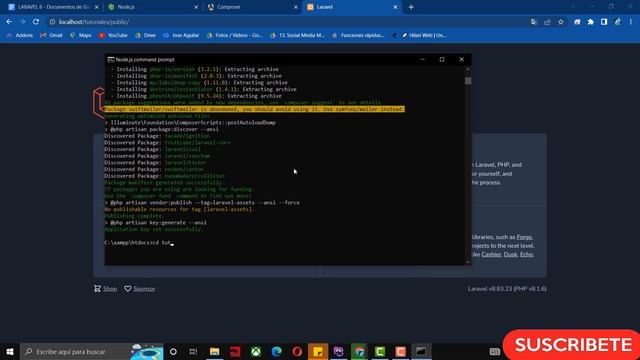Open Opera browser from taskbar
The image size is (640, 360).
[297, 351]
